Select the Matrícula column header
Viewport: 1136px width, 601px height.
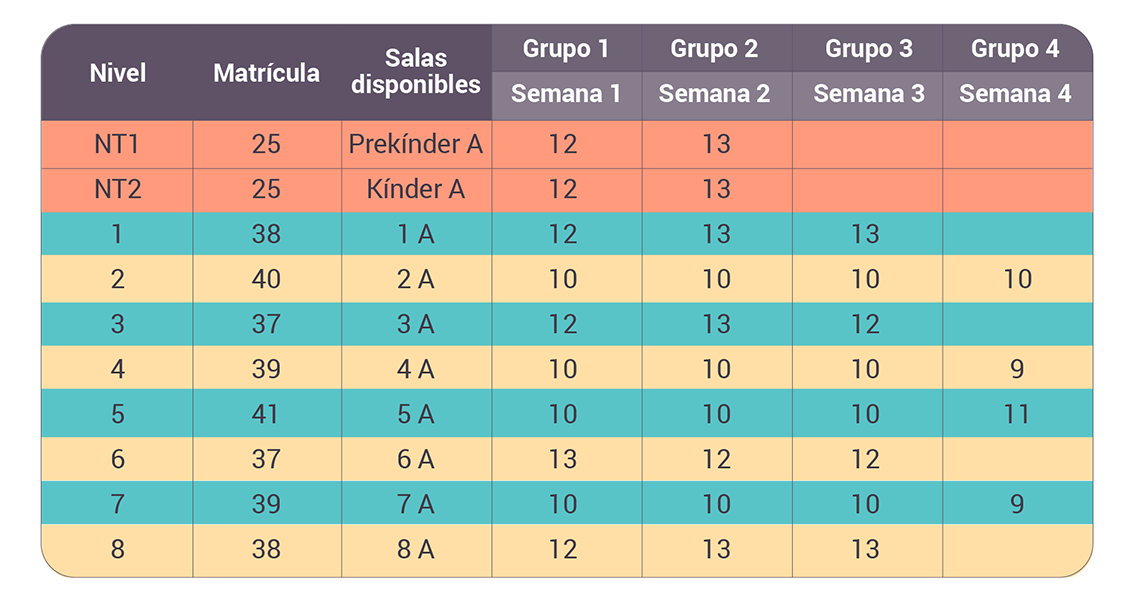pyautogui.click(x=266, y=72)
